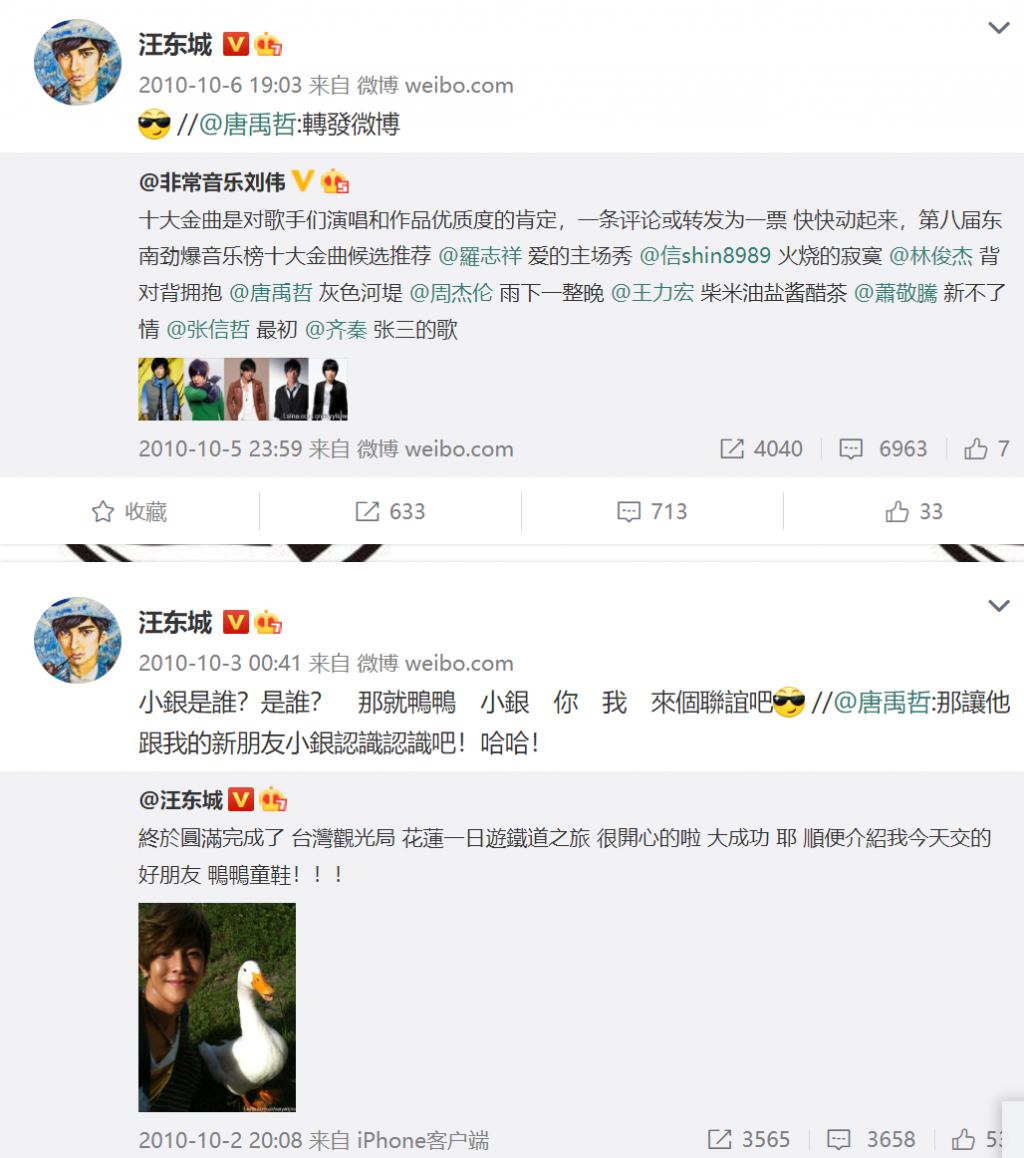1024x1158 pixels.
Task: Open timestamp 2010-10-3 00:41 link
Action: 220,662
